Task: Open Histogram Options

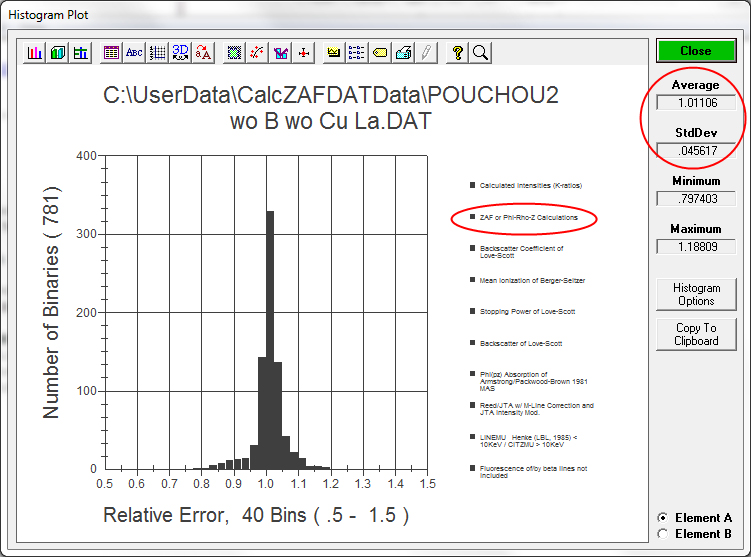Action: tap(696, 294)
